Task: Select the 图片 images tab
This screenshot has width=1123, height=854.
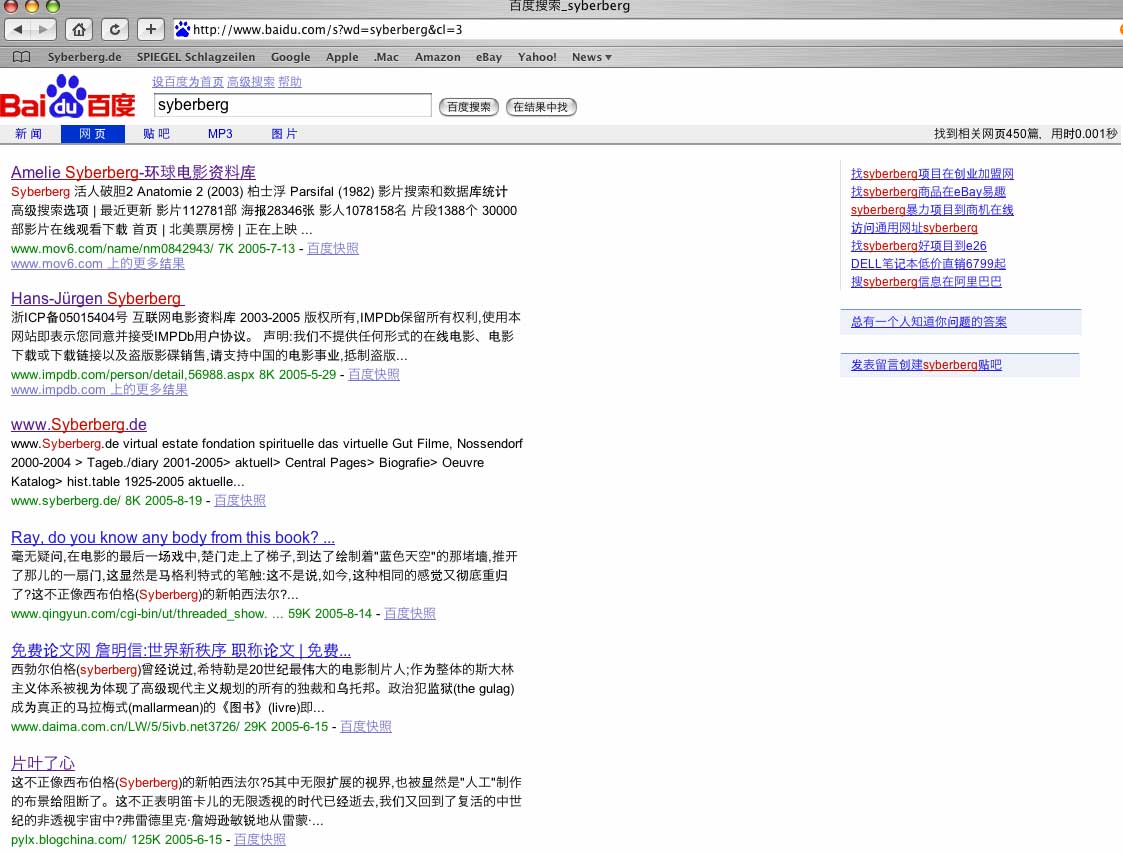Action: (x=284, y=134)
